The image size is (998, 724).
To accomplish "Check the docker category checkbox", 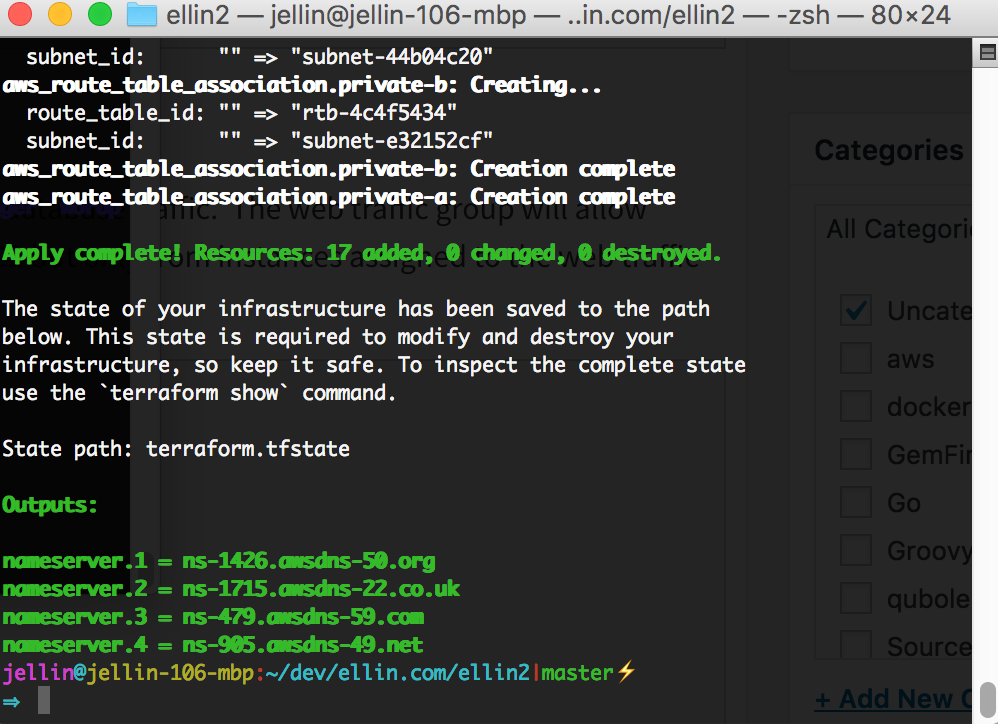I will pyautogui.click(x=855, y=406).
